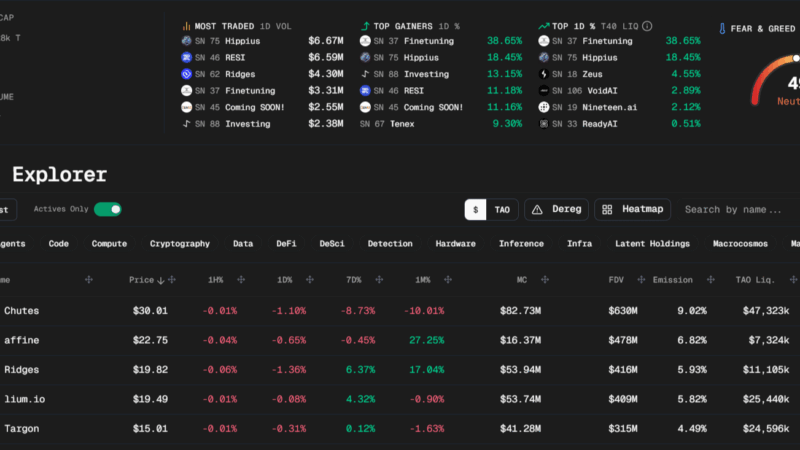Image resolution: width=800 pixels, height=450 pixels.
Task: Sort by Price column arrow
Action: coord(161,280)
